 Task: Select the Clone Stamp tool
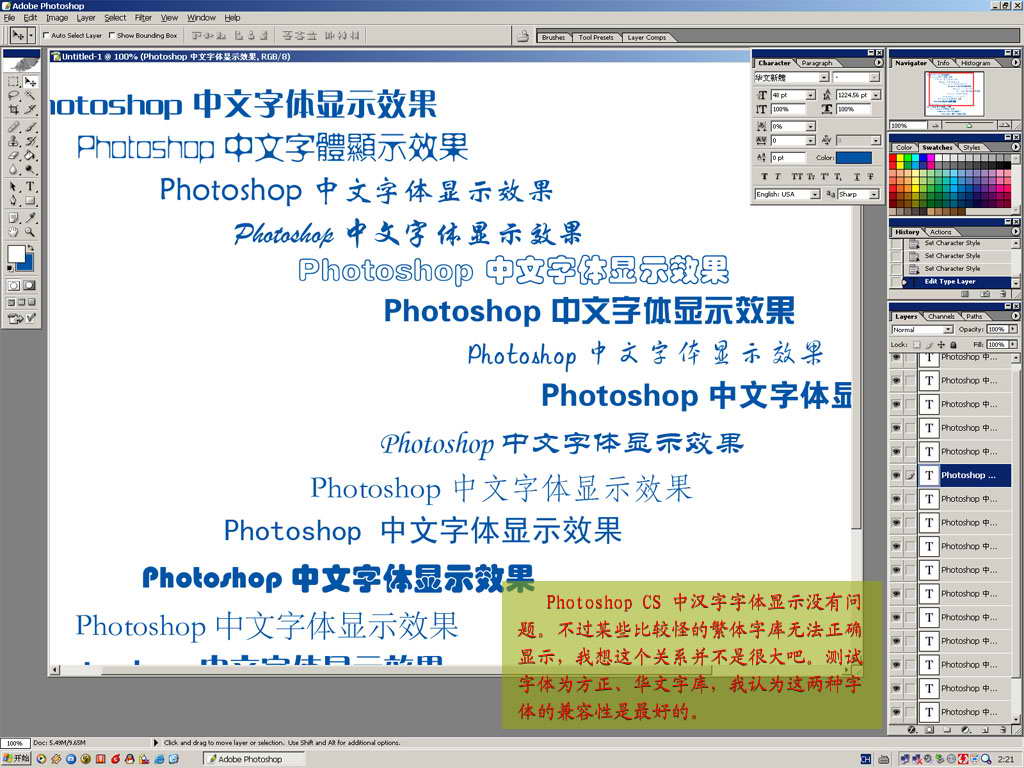[x=13, y=141]
